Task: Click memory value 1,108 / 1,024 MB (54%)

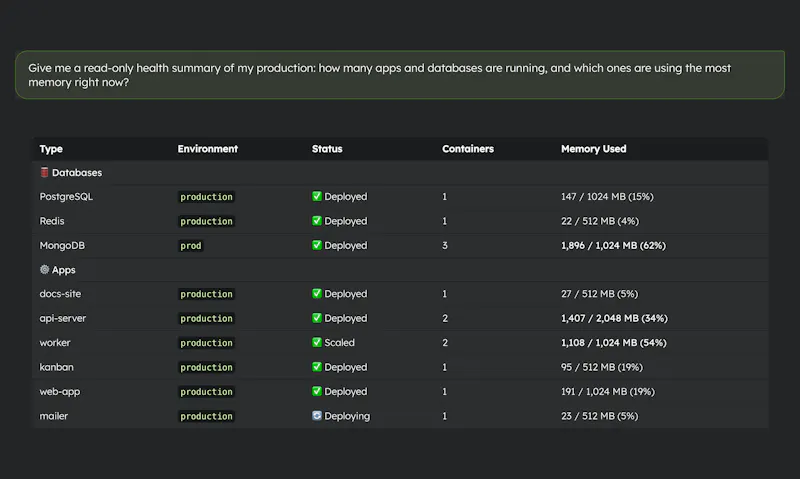Action: click(614, 343)
